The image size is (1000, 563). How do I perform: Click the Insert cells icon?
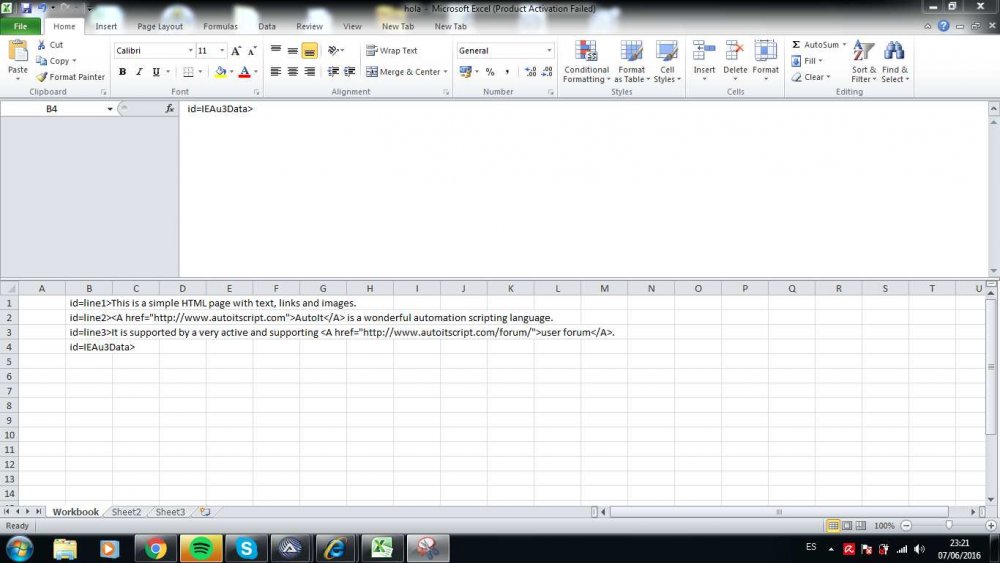pos(704,50)
